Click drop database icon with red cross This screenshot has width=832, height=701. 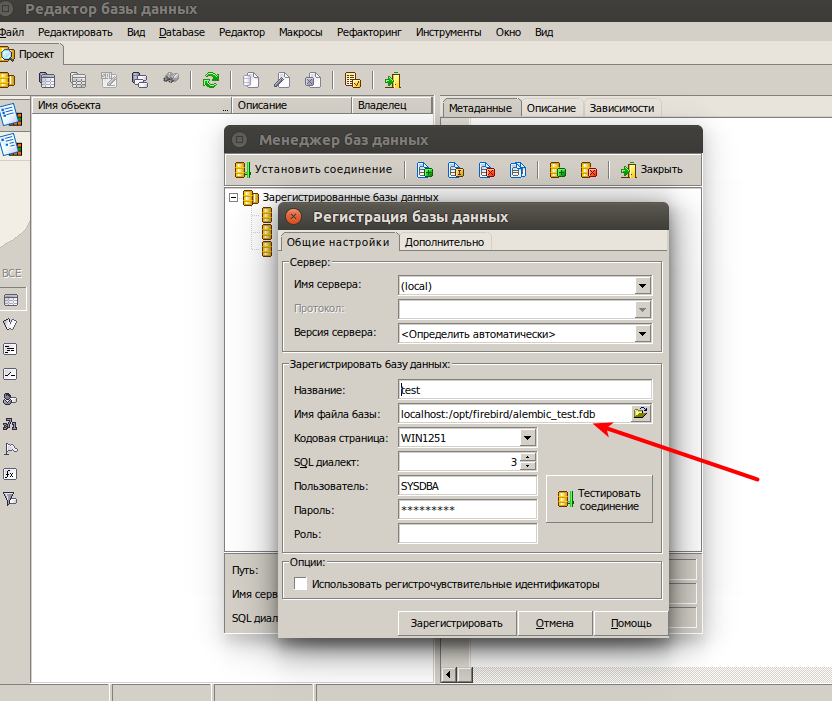pyautogui.click(x=588, y=170)
